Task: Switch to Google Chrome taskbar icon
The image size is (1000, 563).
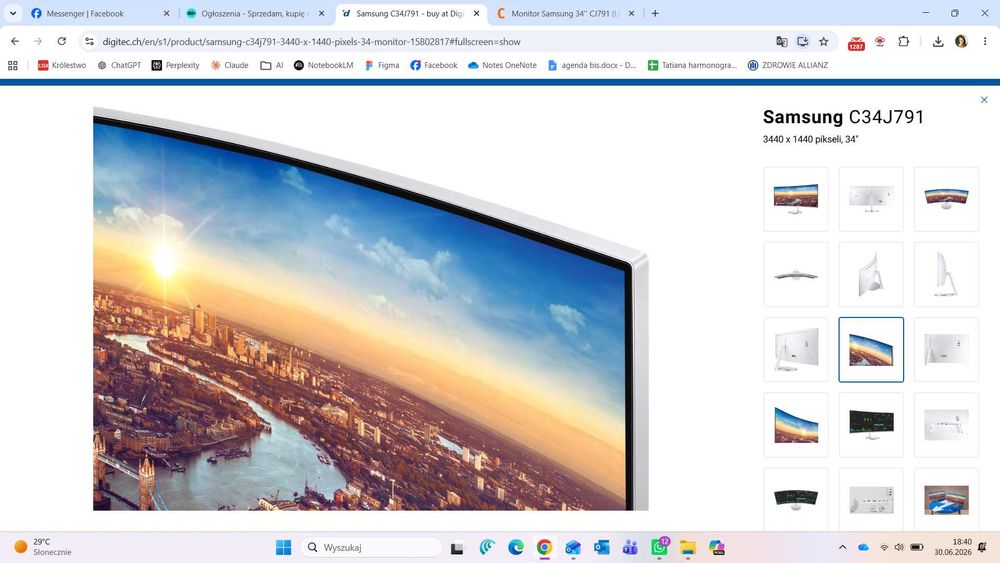Action: pyautogui.click(x=544, y=547)
